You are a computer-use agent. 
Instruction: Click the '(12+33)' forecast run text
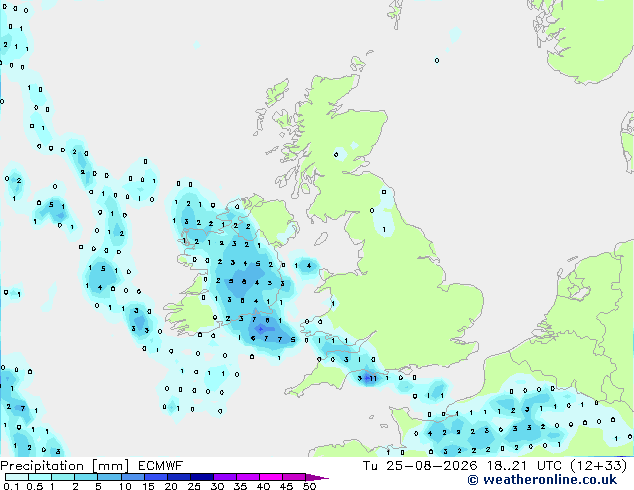[598, 466]
